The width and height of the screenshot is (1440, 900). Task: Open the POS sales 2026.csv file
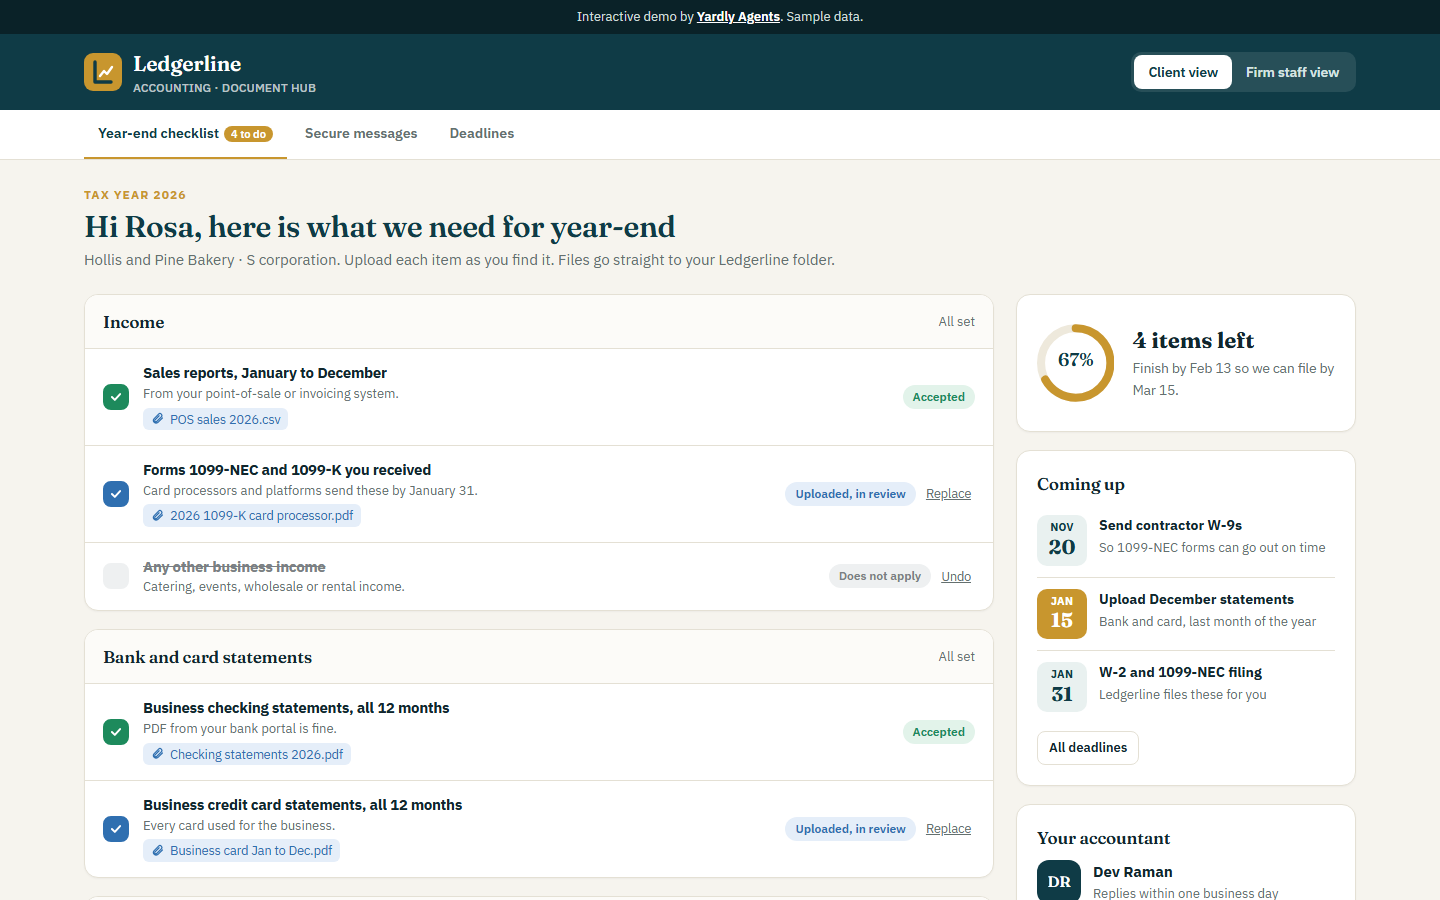click(215, 419)
